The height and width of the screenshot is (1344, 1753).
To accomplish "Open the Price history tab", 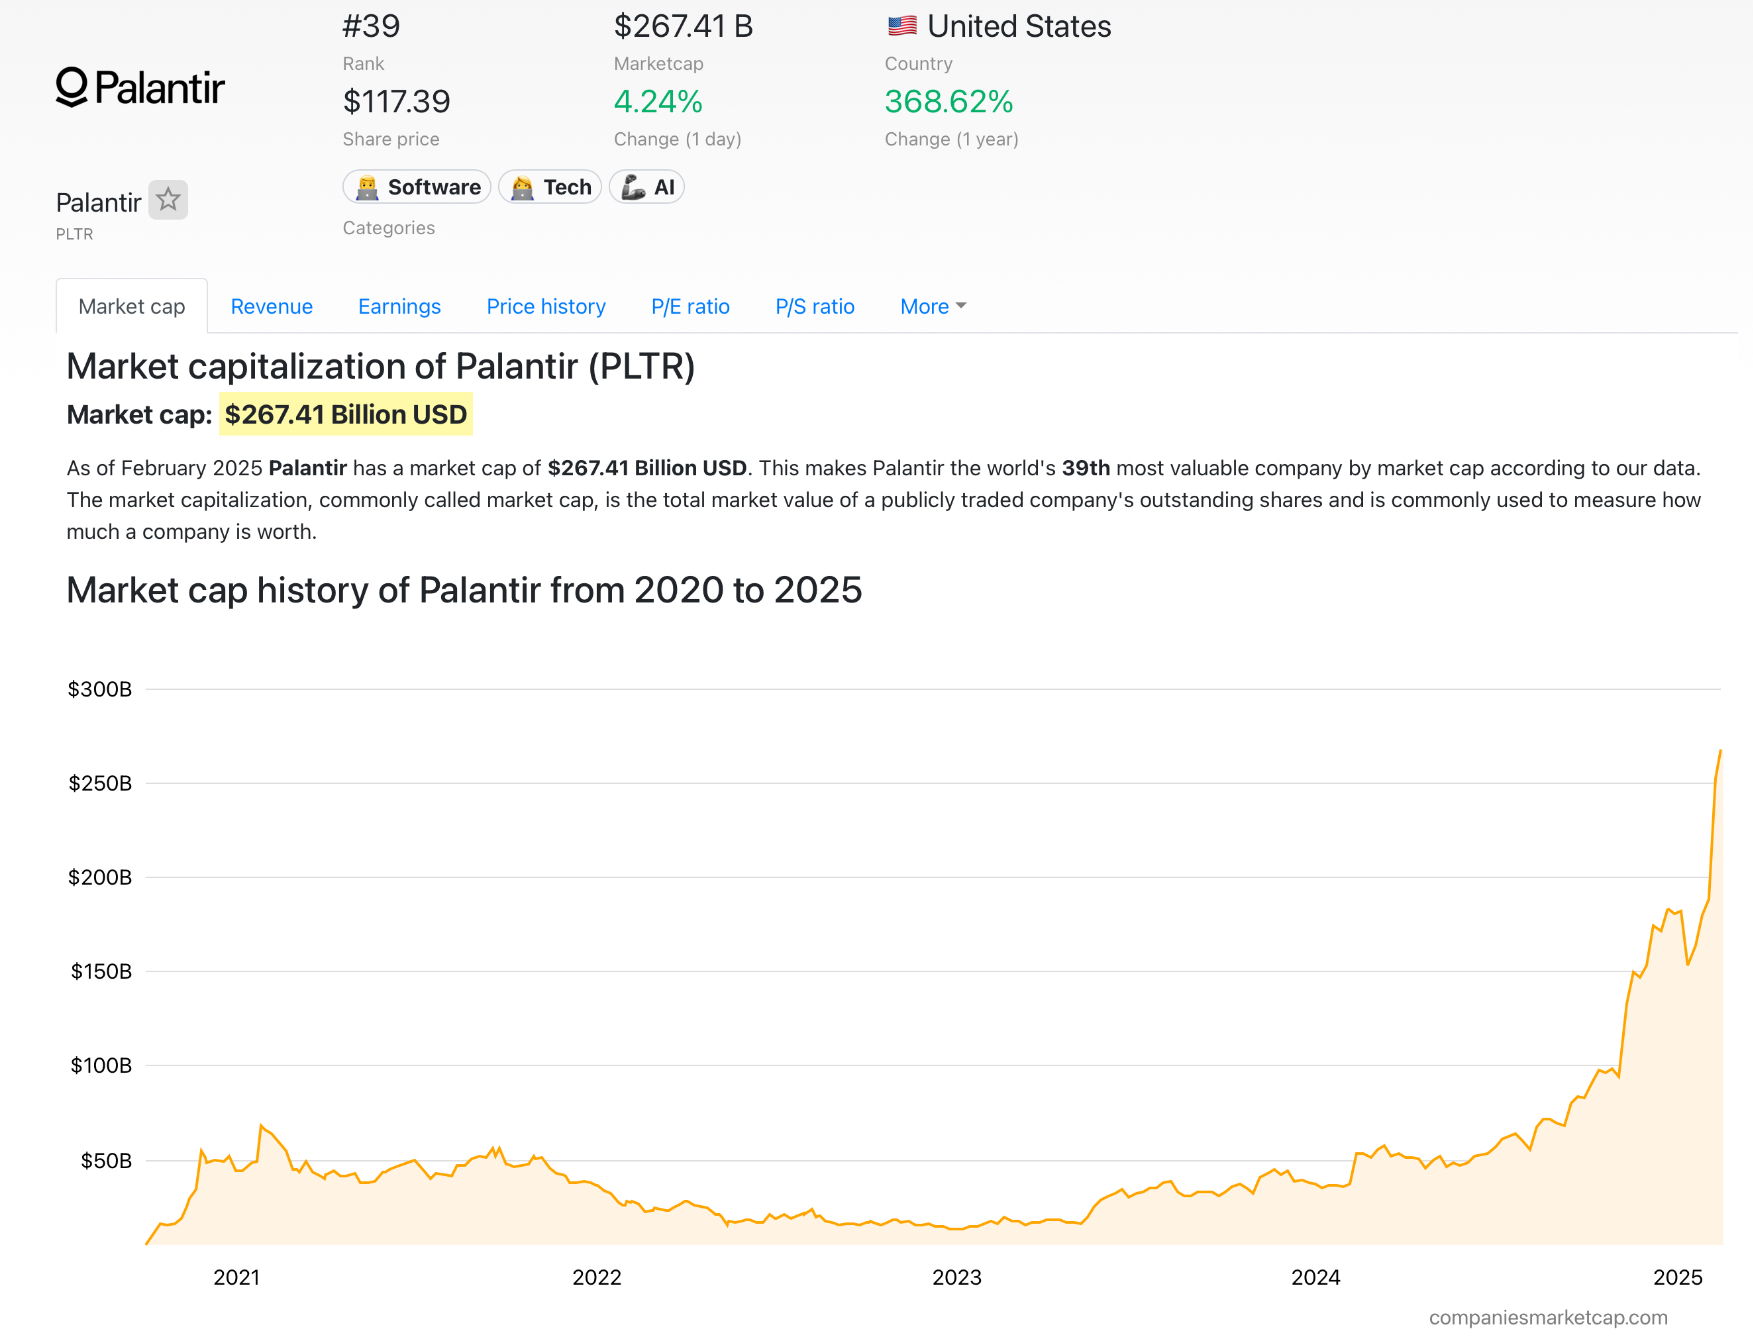I will click(x=546, y=306).
